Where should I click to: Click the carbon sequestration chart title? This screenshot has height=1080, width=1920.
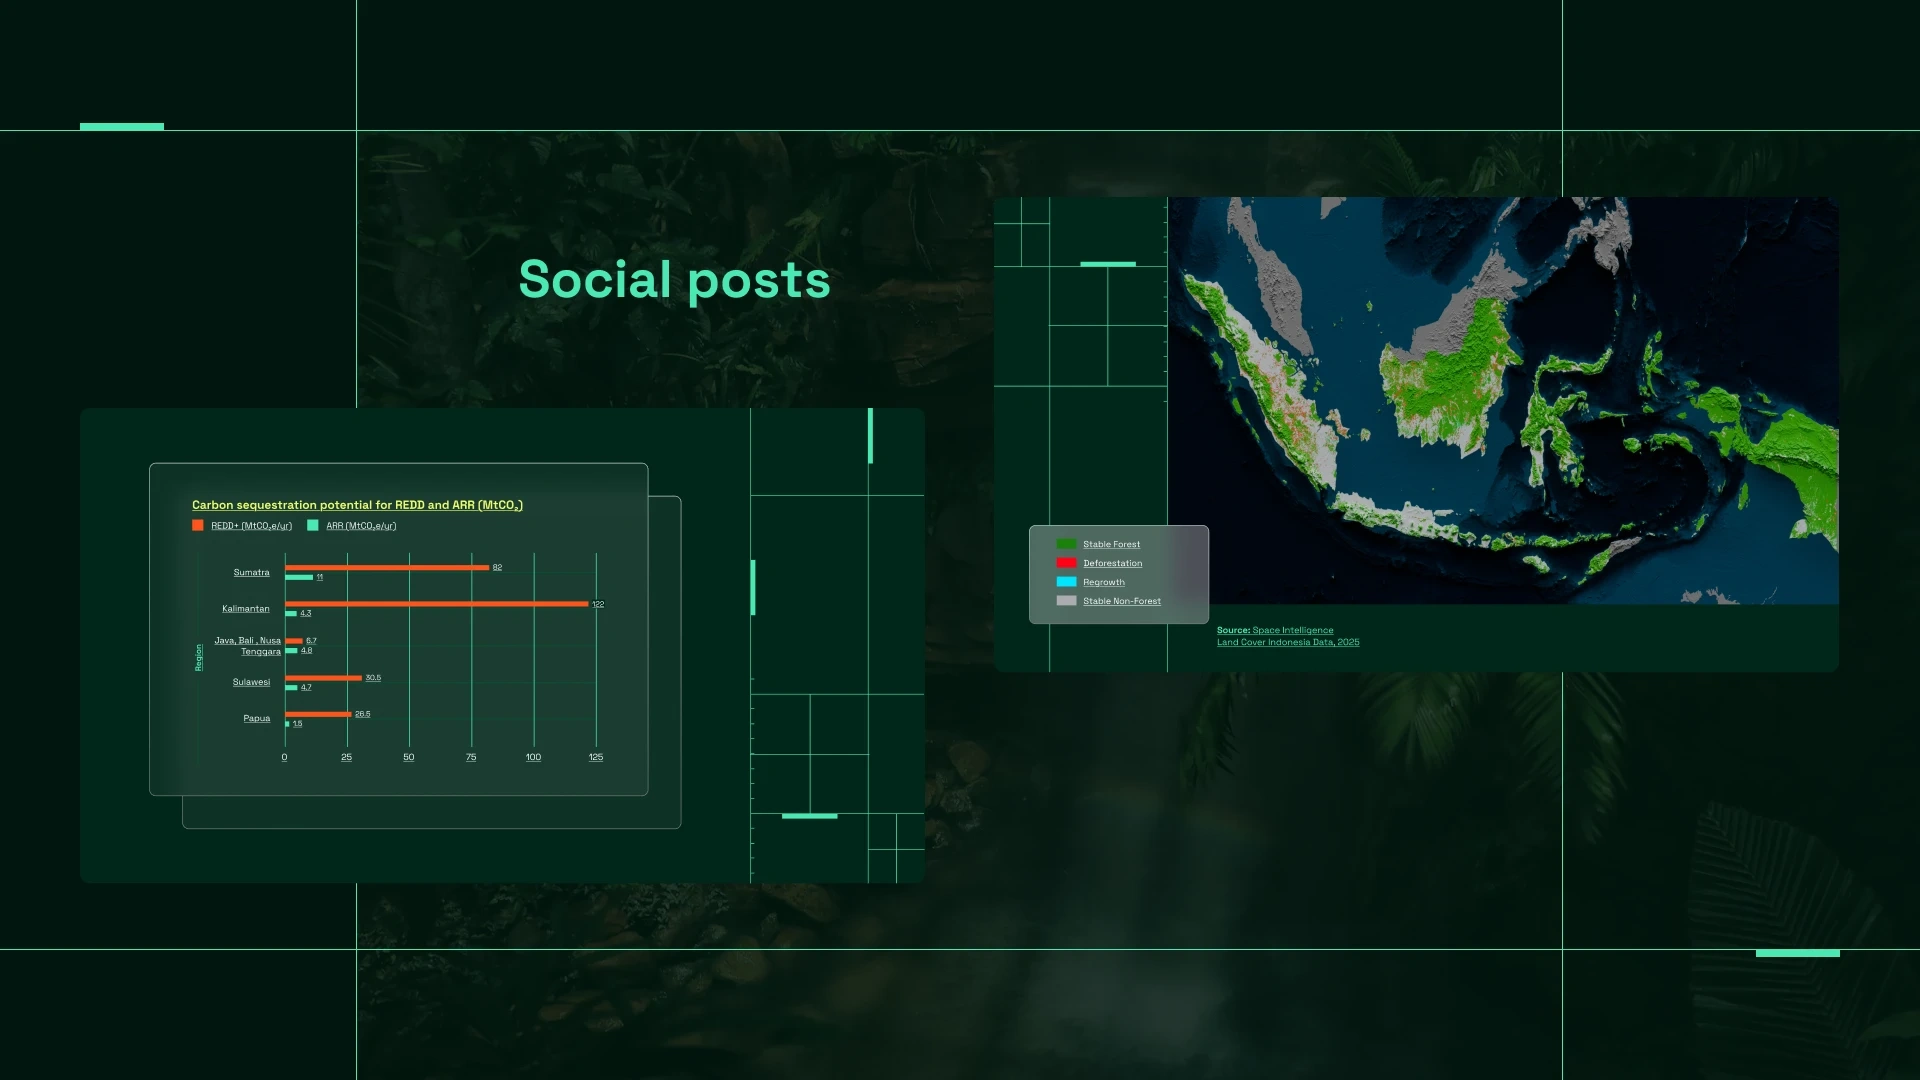point(357,505)
